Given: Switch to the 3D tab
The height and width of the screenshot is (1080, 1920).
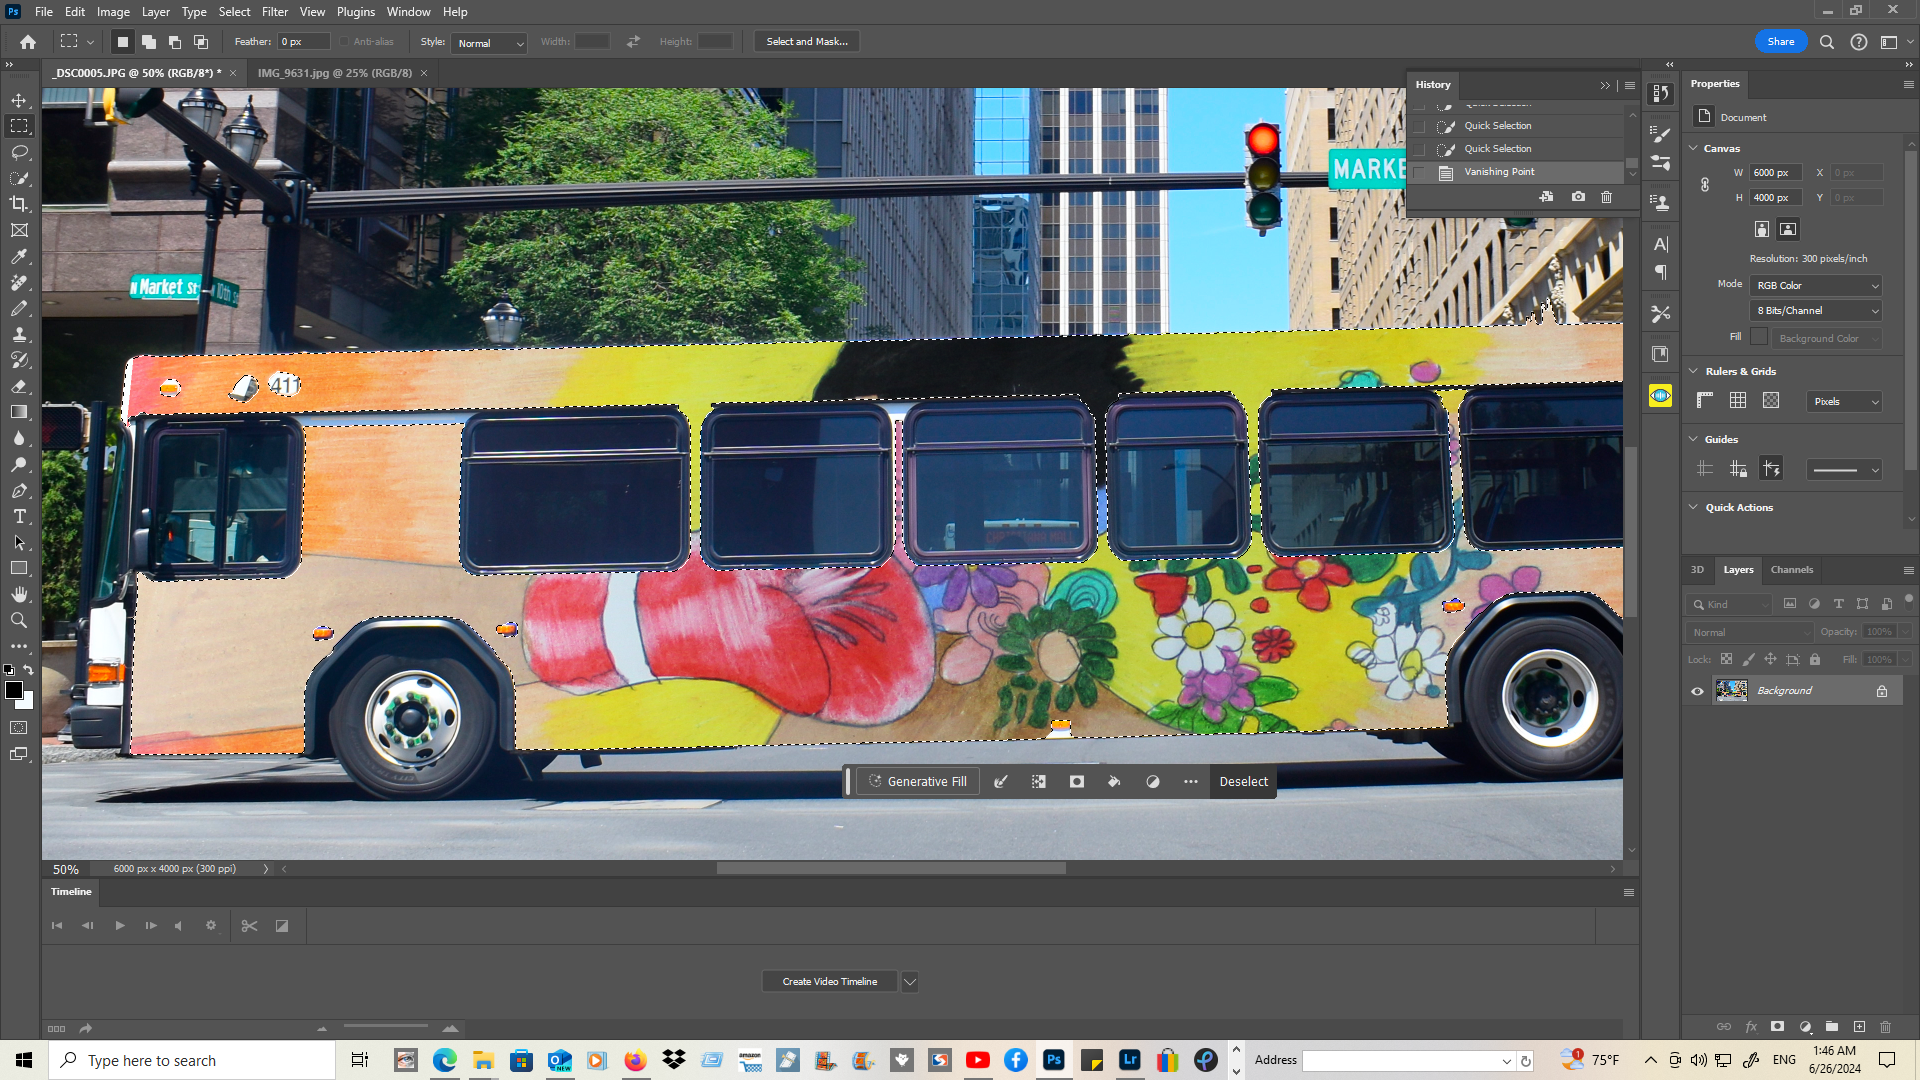Looking at the screenshot, I should point(1697,570).
